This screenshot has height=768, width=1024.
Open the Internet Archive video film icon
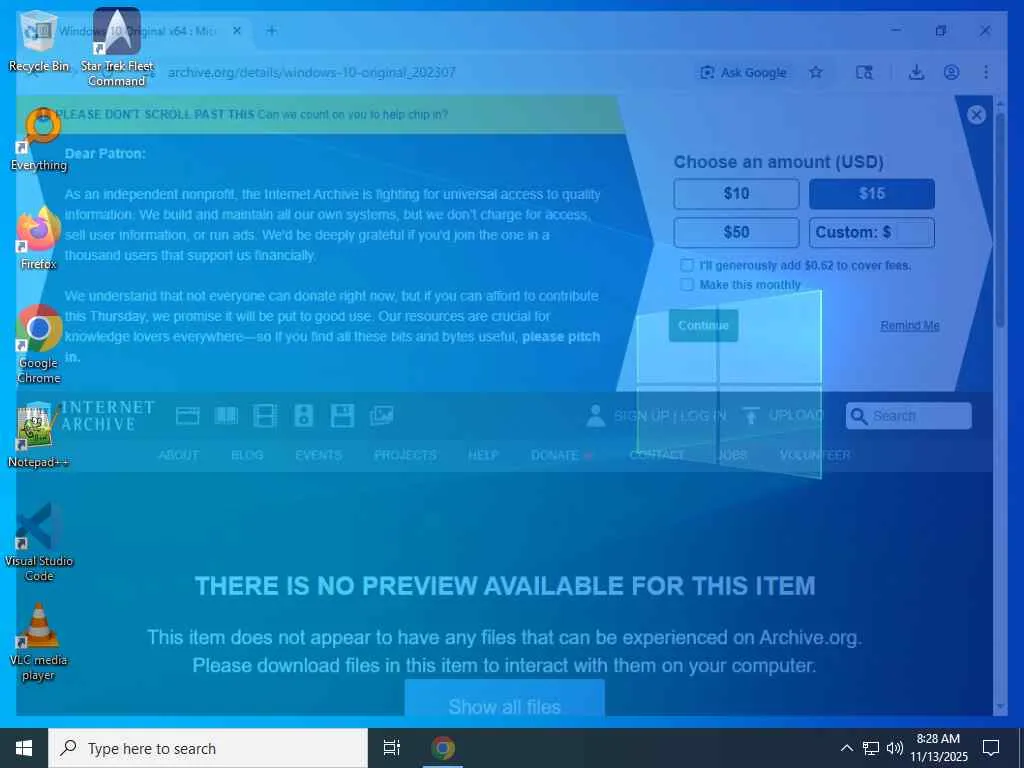point(264,416)
